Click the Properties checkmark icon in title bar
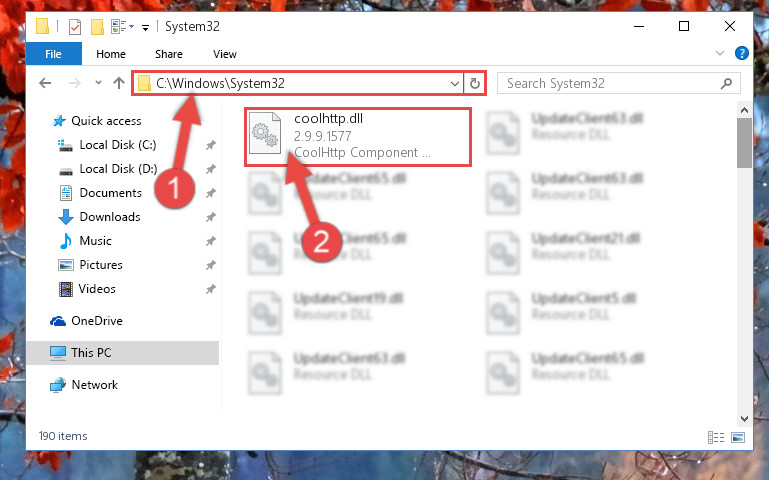769x480 pixels. pos(75,26)
